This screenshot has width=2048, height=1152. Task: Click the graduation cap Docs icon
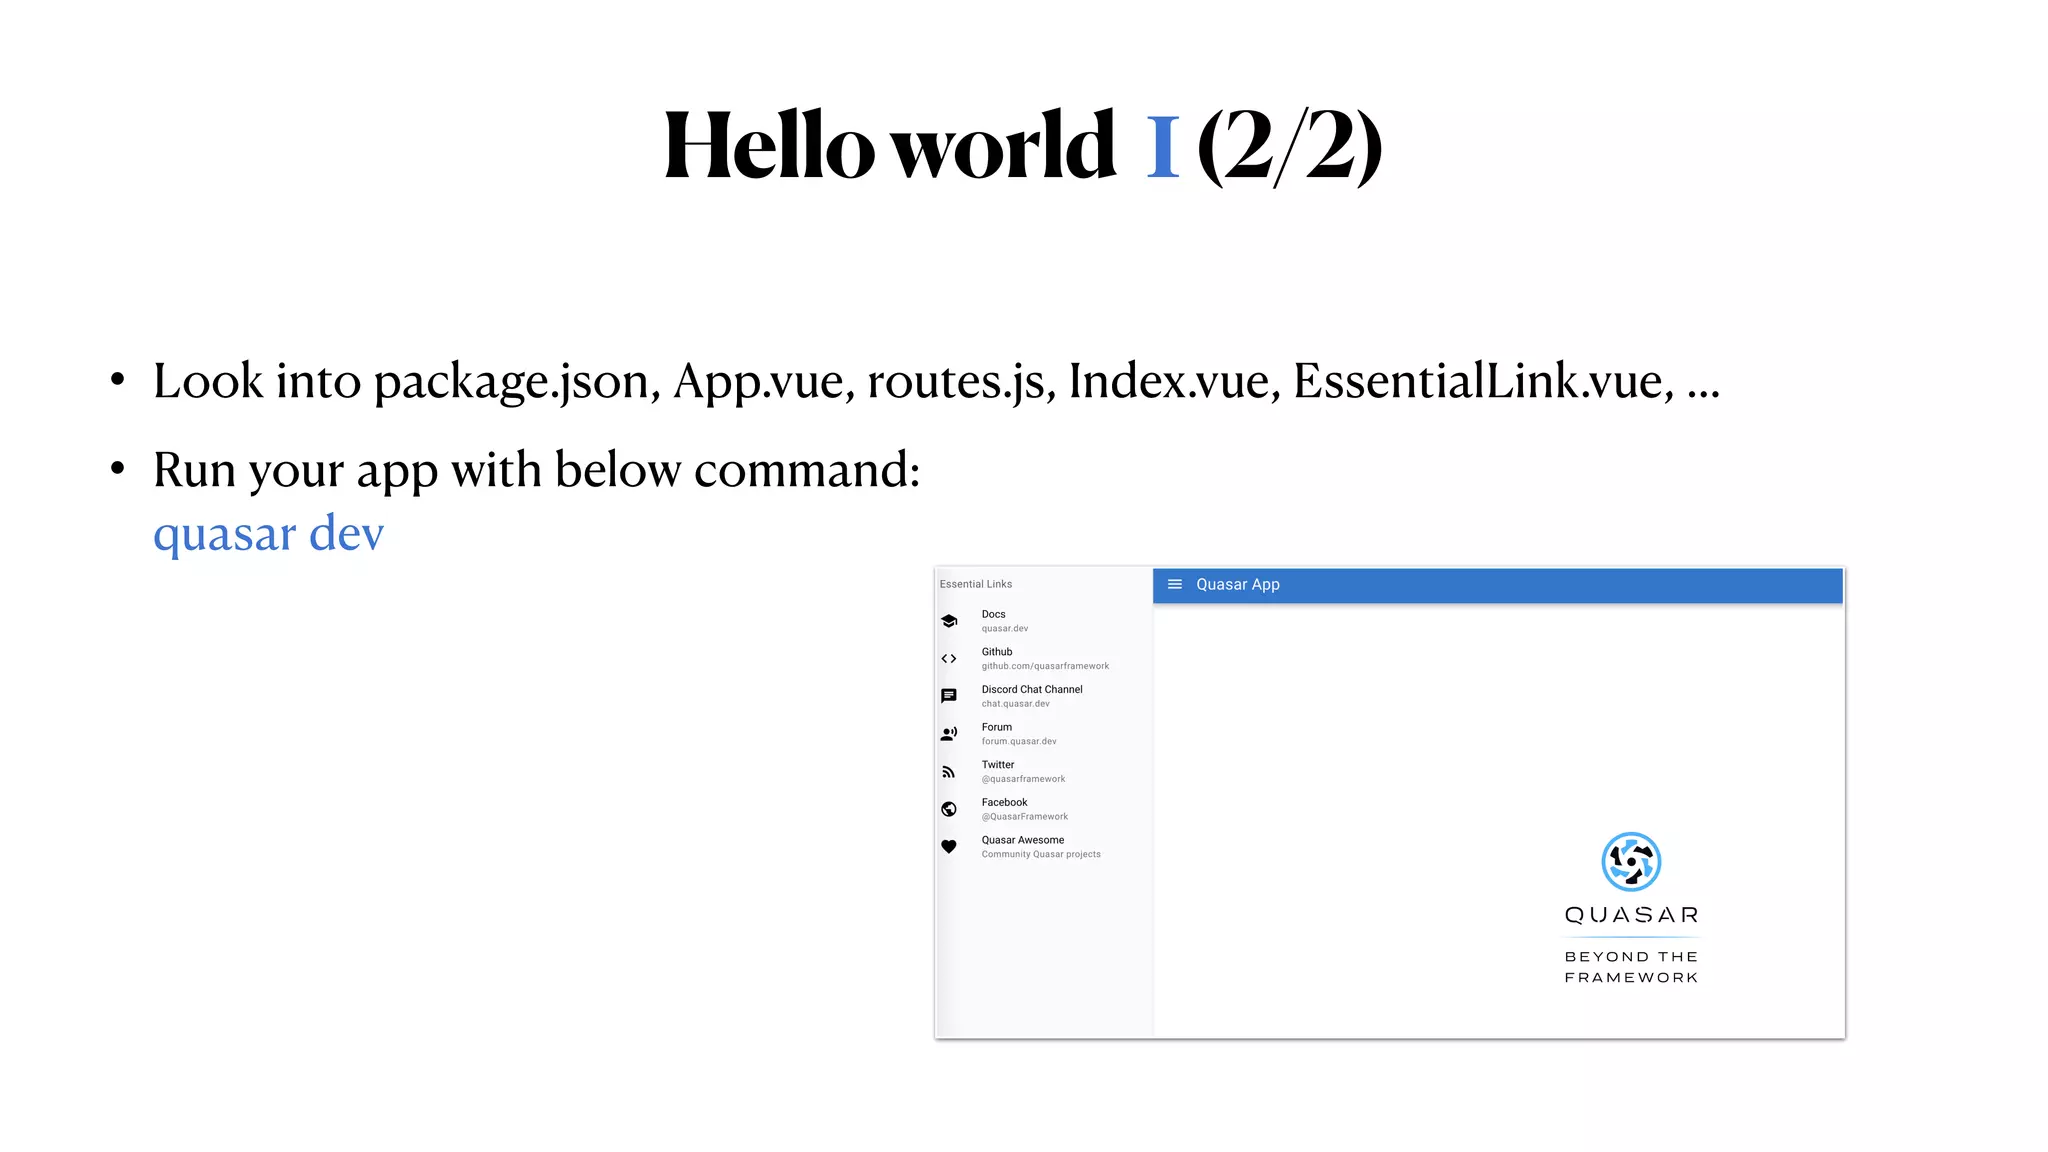tap(949, 621)
